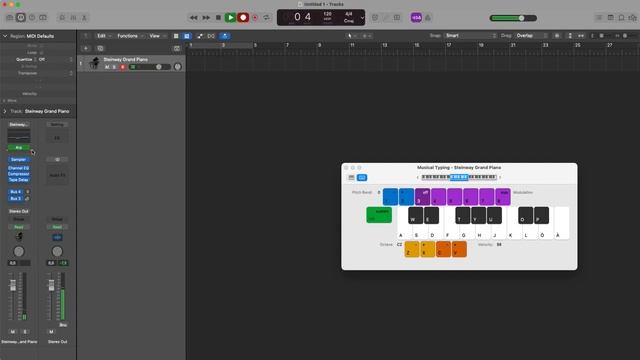This screenshot has width=640, height=360.
Task: Toggle the purple Count-in button
Action: (x=416, y=18)
